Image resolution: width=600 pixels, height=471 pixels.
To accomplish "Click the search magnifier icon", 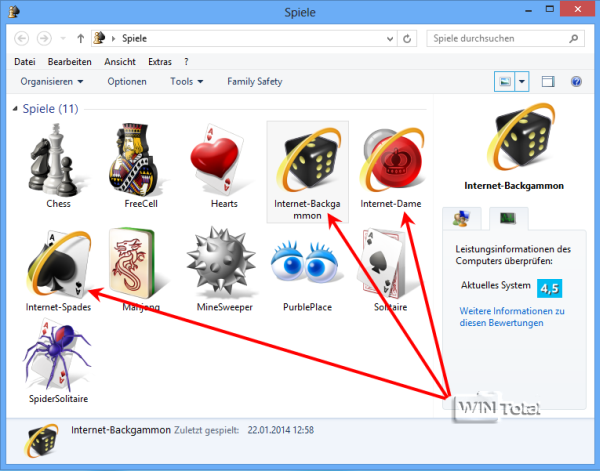I will coord(573,39).
